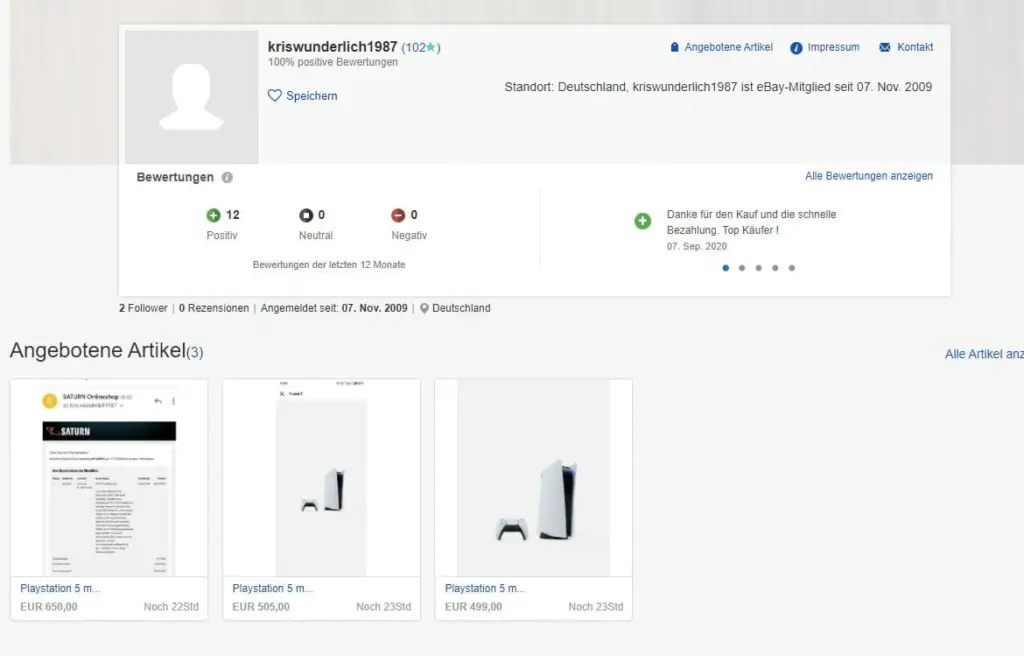Click the default user profile avatar

[191, 97]
